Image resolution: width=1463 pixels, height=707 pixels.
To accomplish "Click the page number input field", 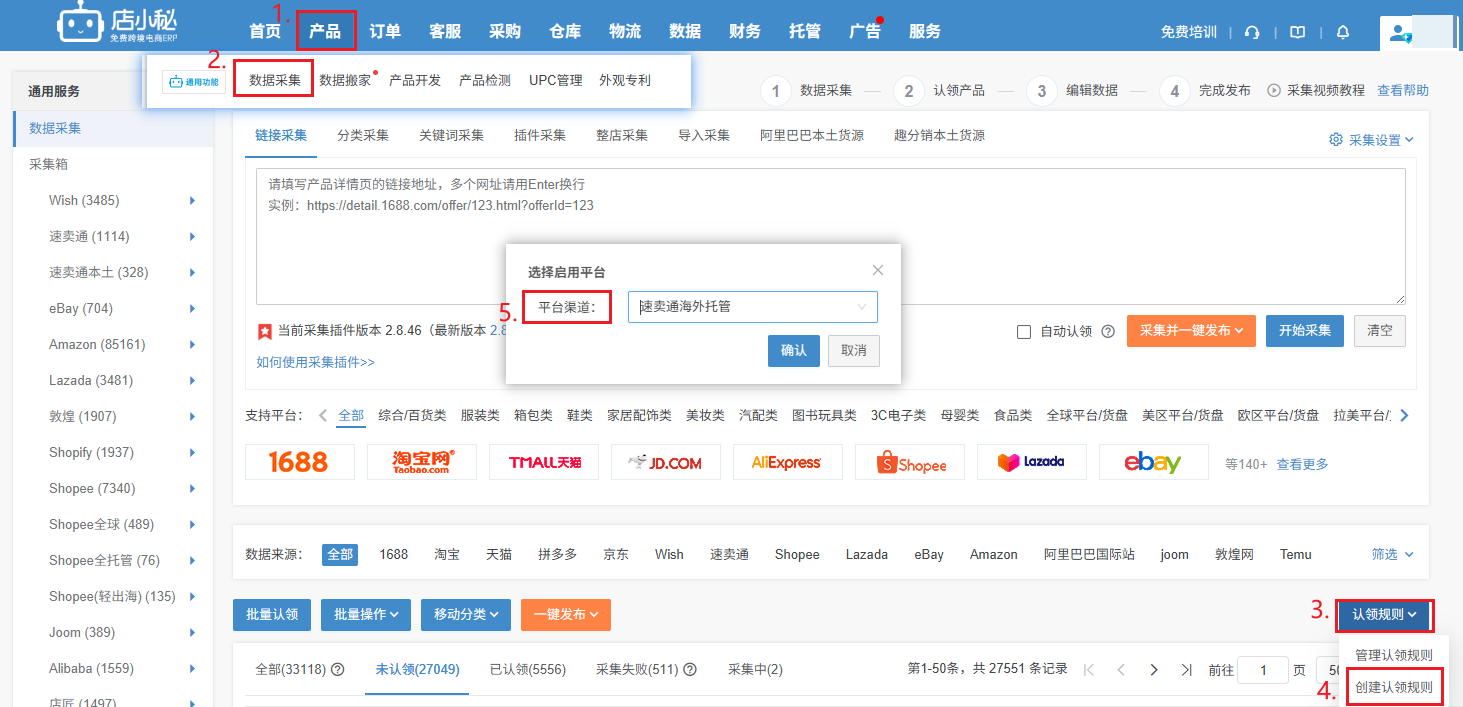I will point(1262,670).
